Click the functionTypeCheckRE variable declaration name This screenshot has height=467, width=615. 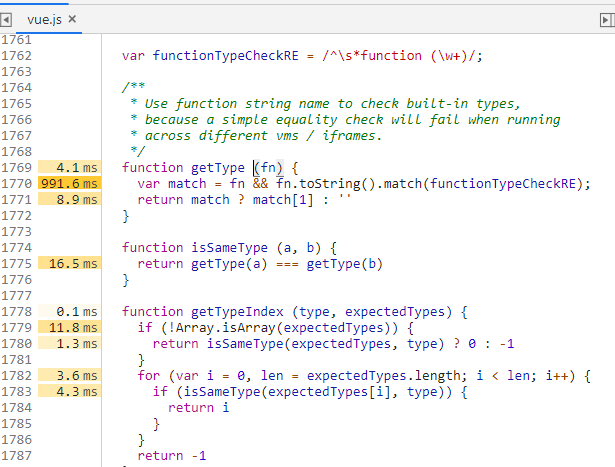(226, 56)
